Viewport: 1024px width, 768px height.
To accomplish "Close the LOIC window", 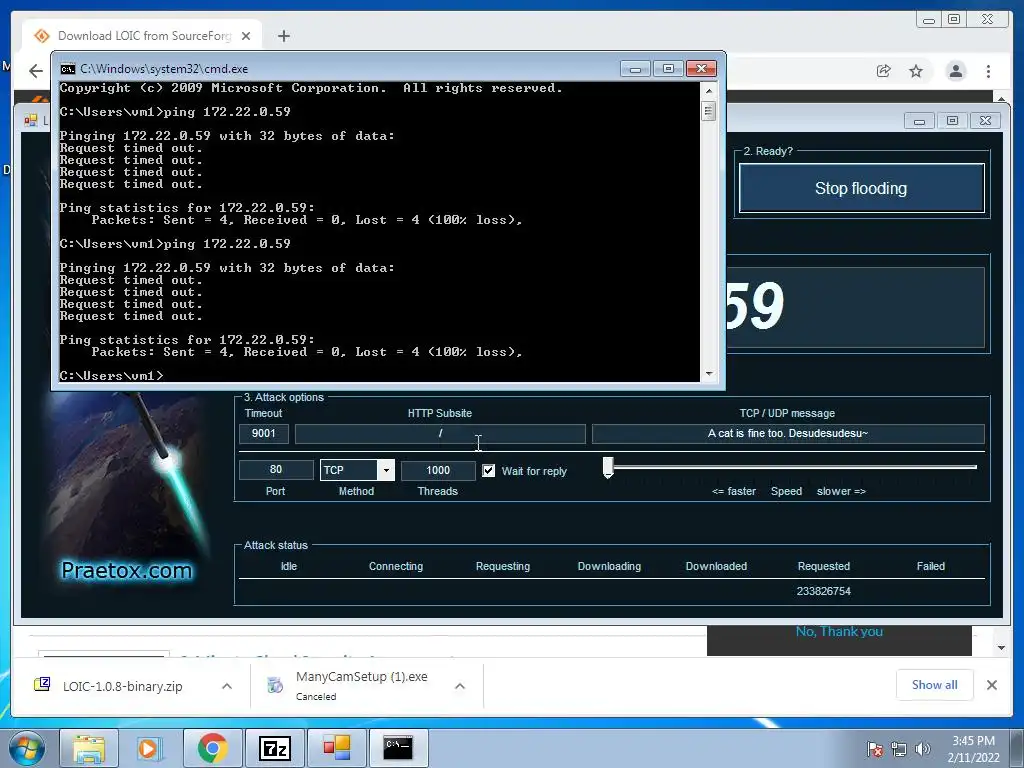I will tap(985, 121).
